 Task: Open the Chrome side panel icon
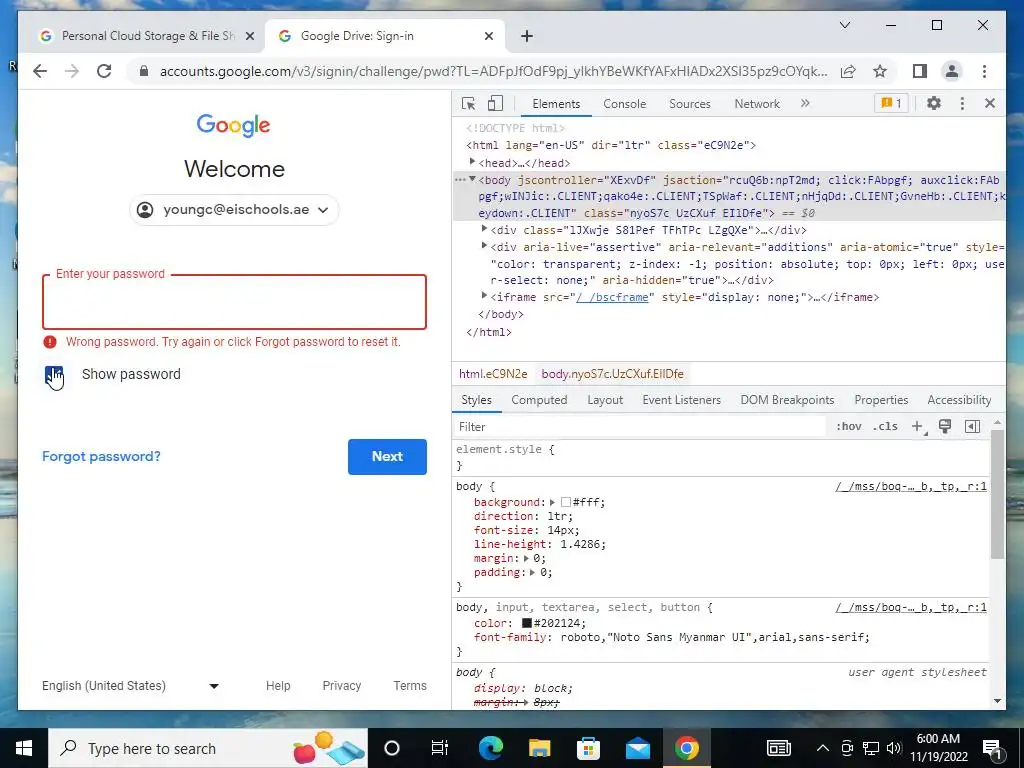tap(920, 71)
